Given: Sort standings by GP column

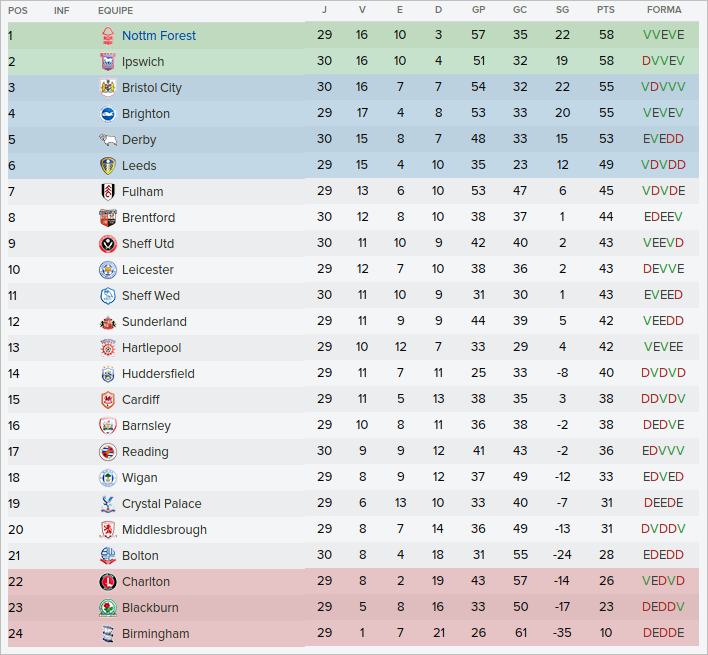Looking at the screenshot, I should [x=479, y=10].
